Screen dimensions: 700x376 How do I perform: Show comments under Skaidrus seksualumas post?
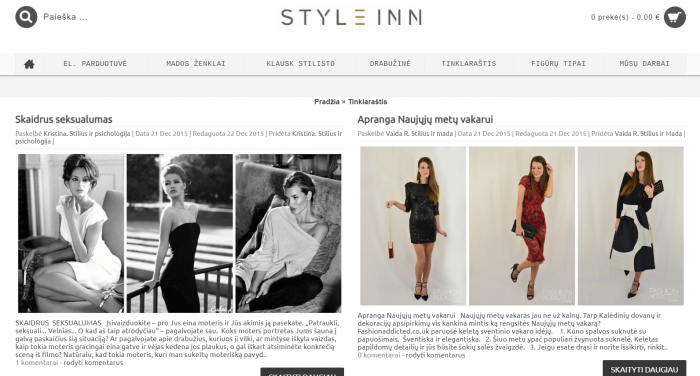click(93, 363)
